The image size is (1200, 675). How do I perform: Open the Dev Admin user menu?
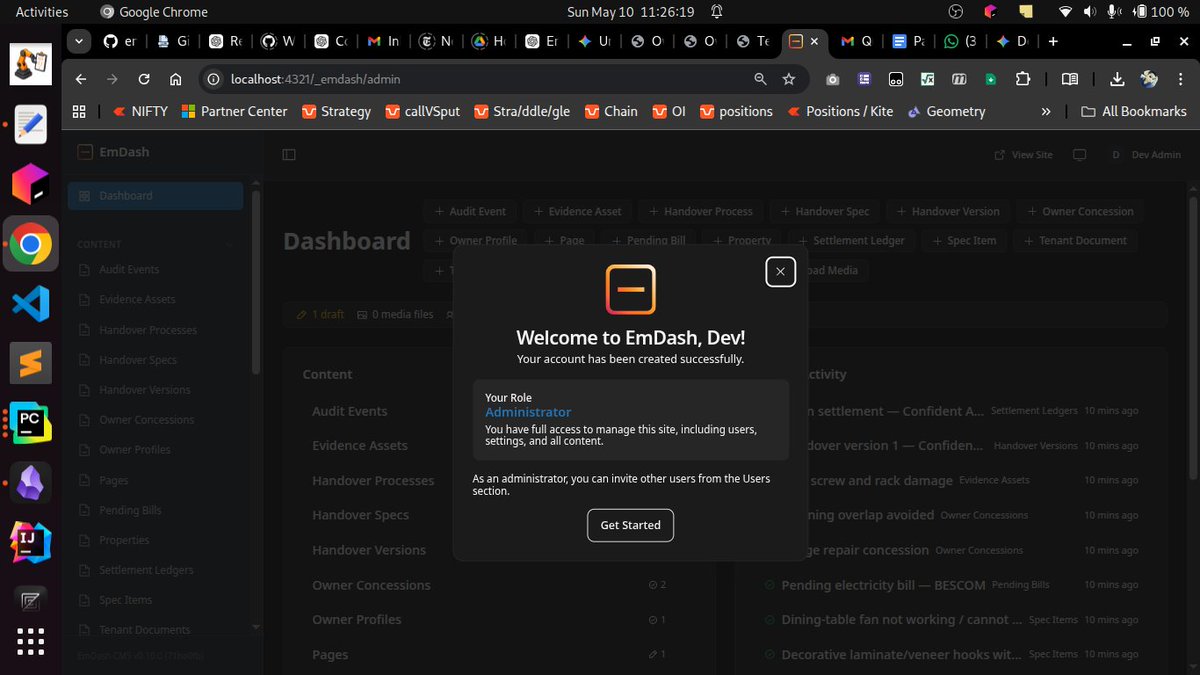[1146, 155]
